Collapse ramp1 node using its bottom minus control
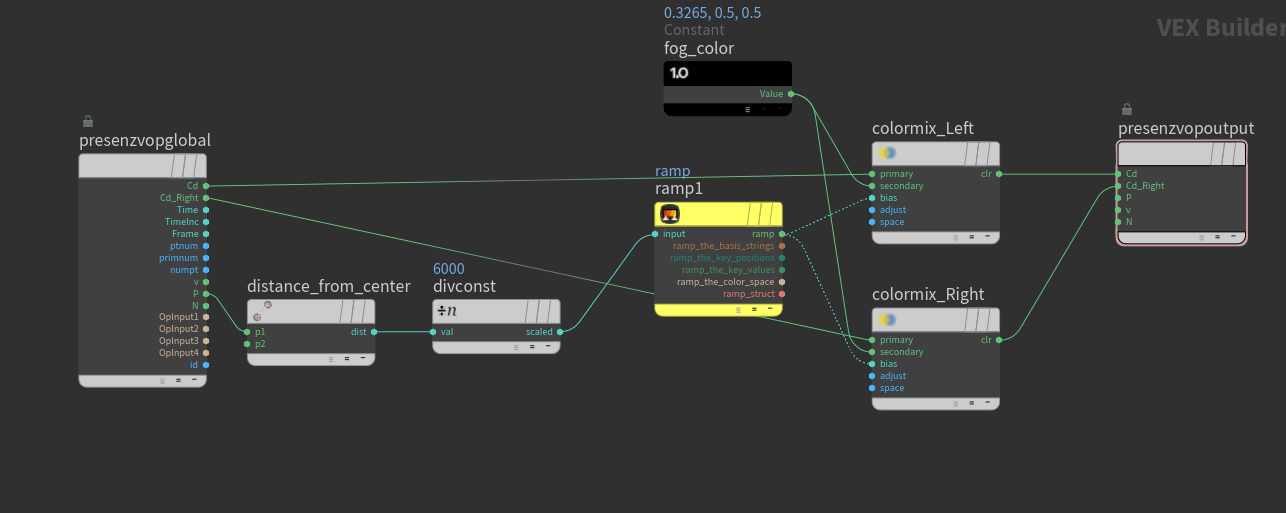 [x=770, y=309]
